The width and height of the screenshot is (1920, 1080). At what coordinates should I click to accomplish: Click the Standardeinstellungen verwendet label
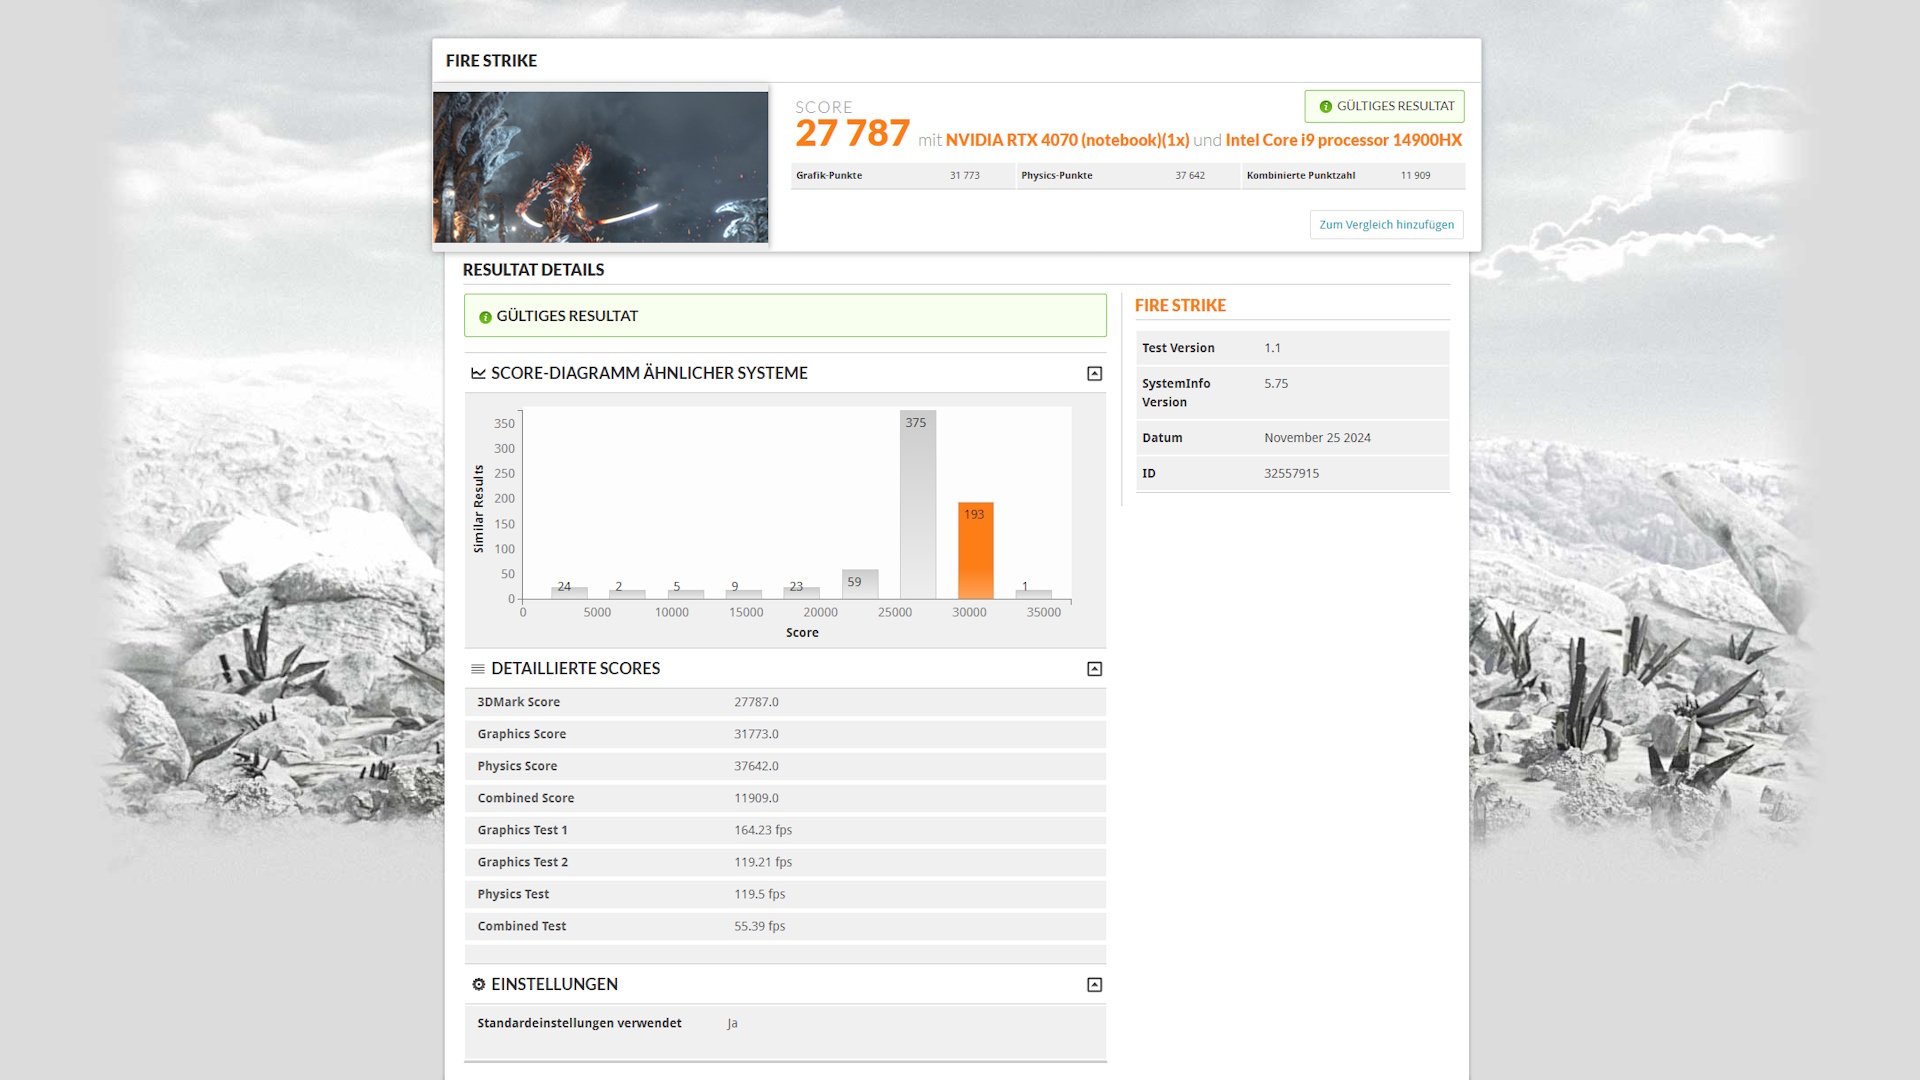(x=579, y=1023)
